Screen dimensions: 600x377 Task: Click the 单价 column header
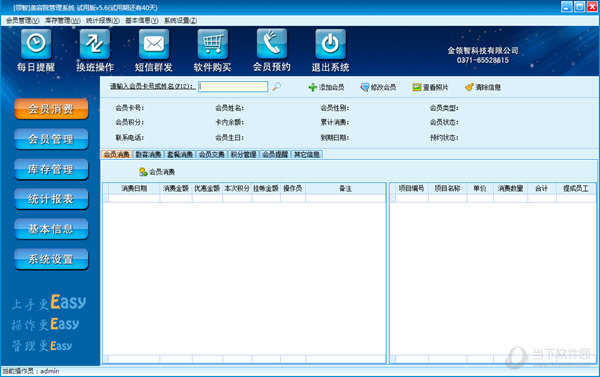point(480,188)
